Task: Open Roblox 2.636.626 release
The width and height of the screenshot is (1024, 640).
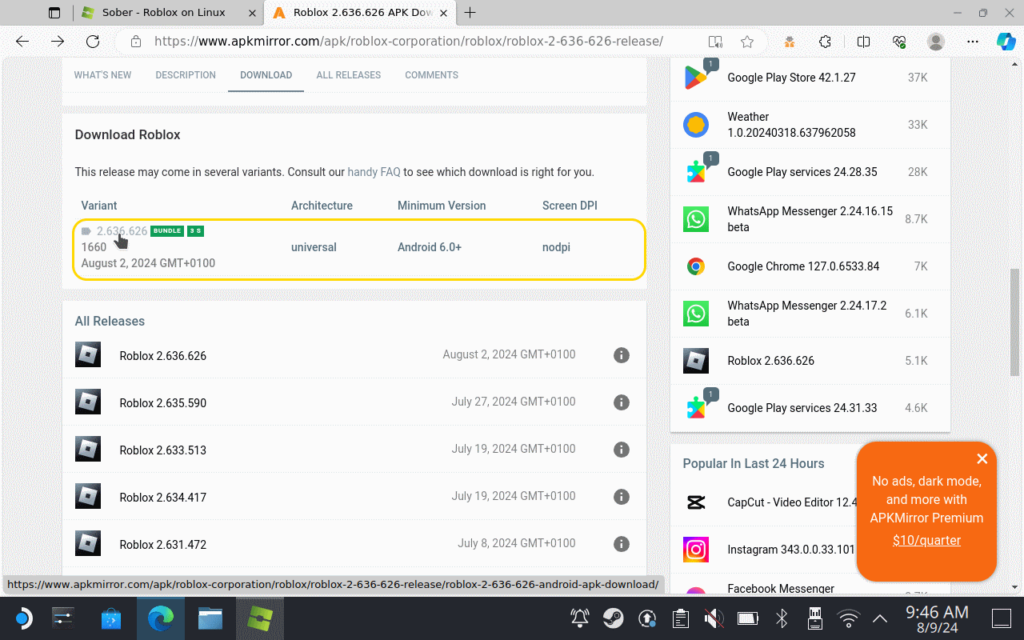Action: 163,356
